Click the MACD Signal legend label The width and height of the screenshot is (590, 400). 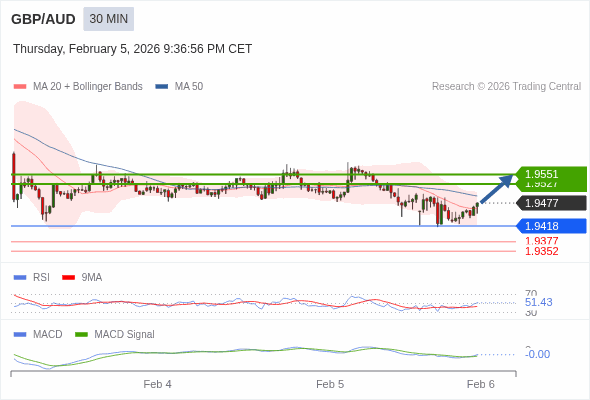(124, 334)
